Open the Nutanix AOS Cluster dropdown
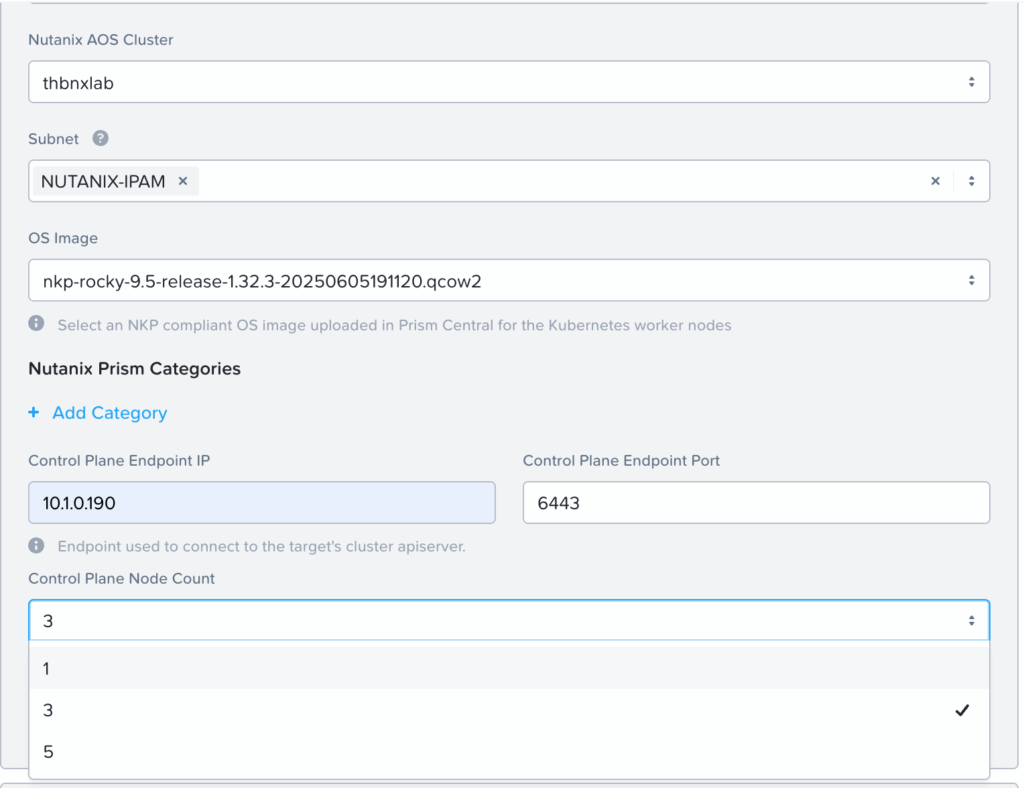 tap(509, 82)
